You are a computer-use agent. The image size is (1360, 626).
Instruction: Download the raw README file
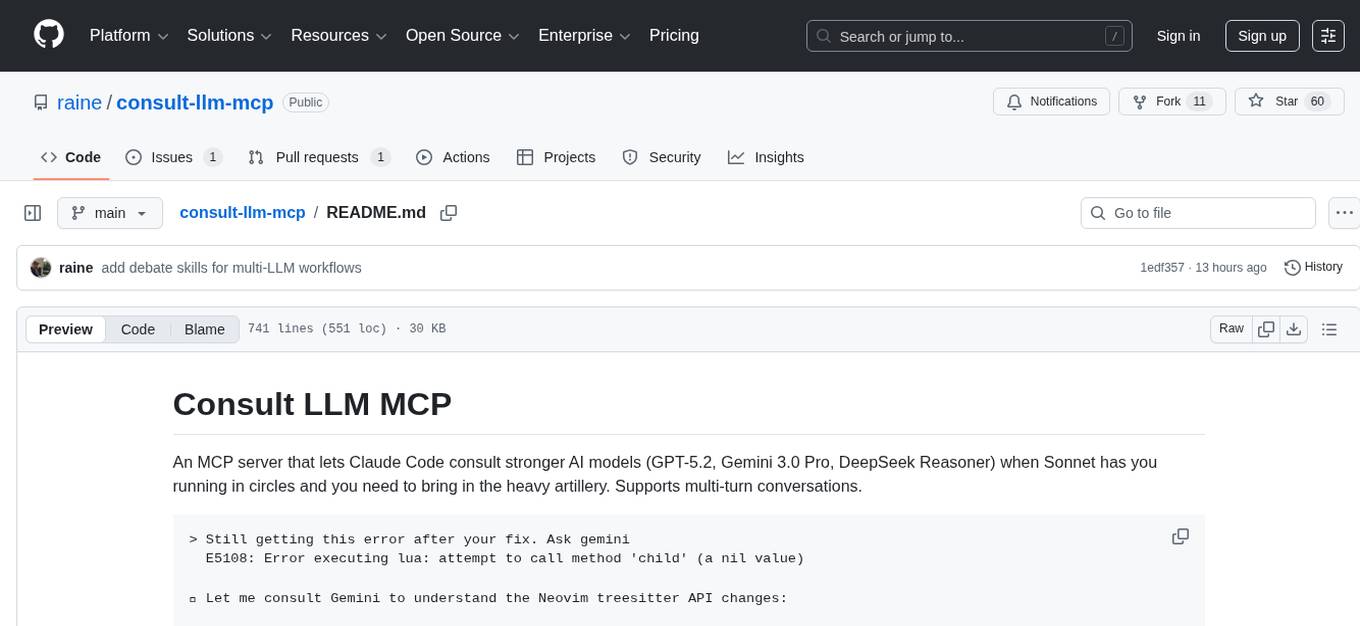(1294, 328)
